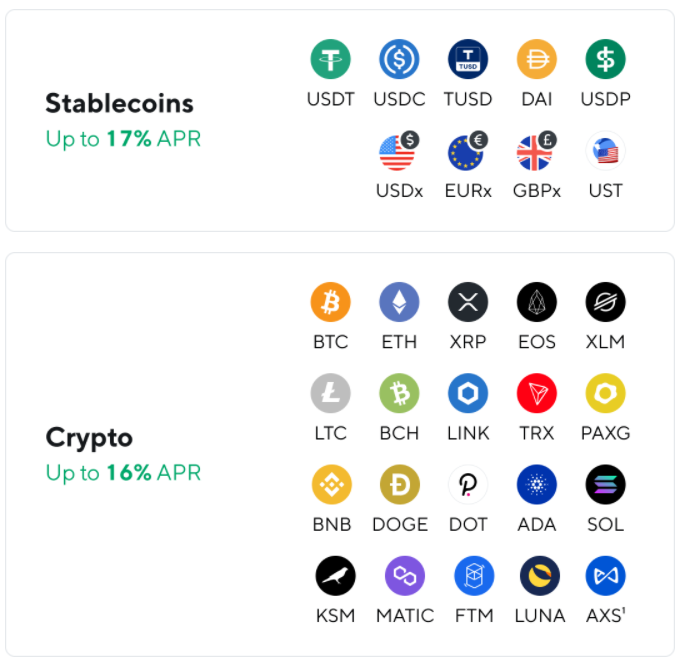Click the USDT Tether icon
This screenshot has height=663, width=686.
click(330, 59)
